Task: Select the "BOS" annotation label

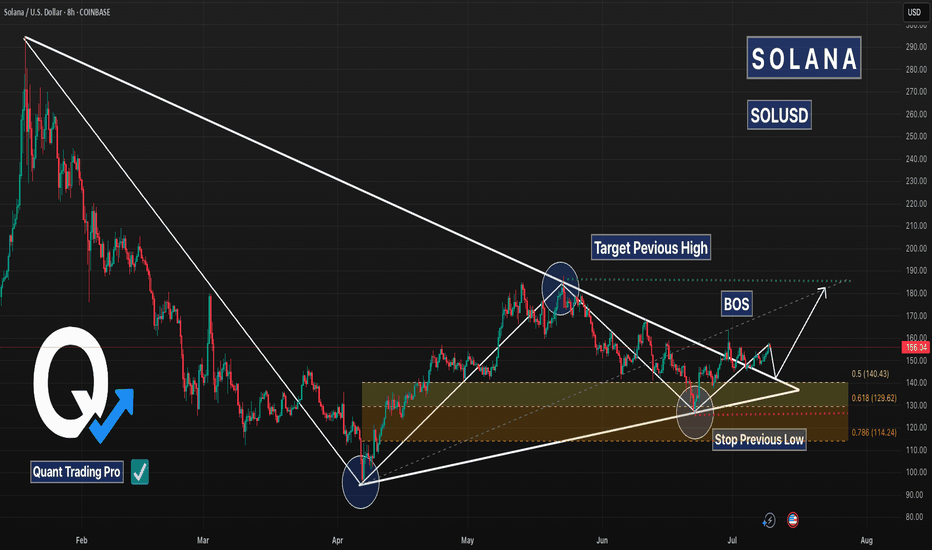Action: [736, 304]
